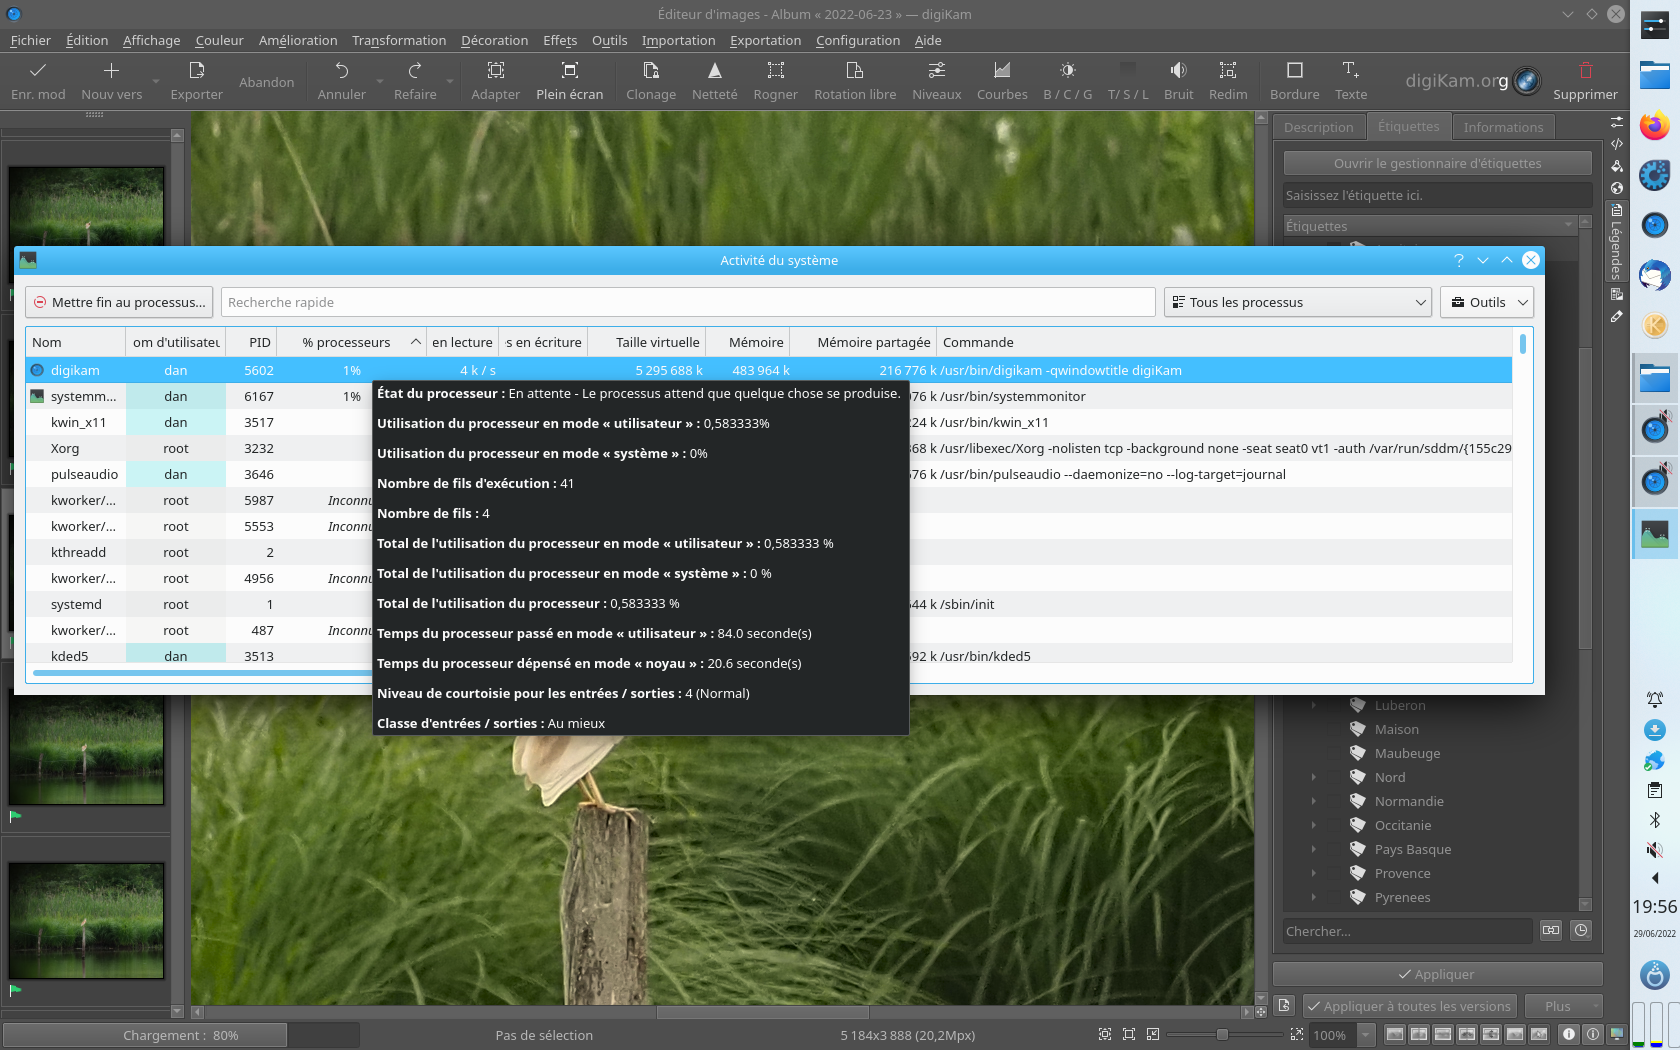Sort by % processeurs column header
1680x1050 pixels.
tap(351, 342)
